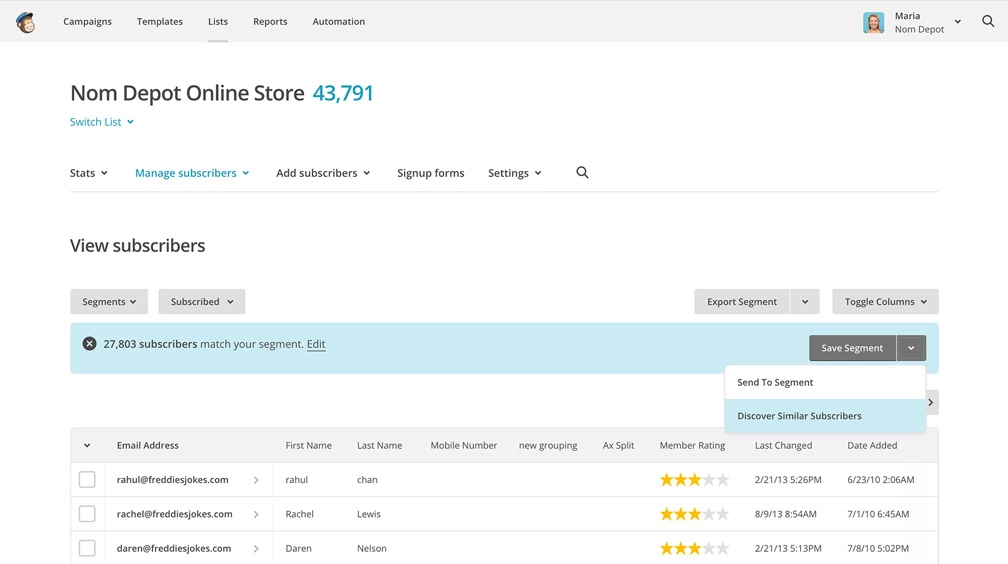
Task: Open Add subscribers menu
Action: pos(323,173)
